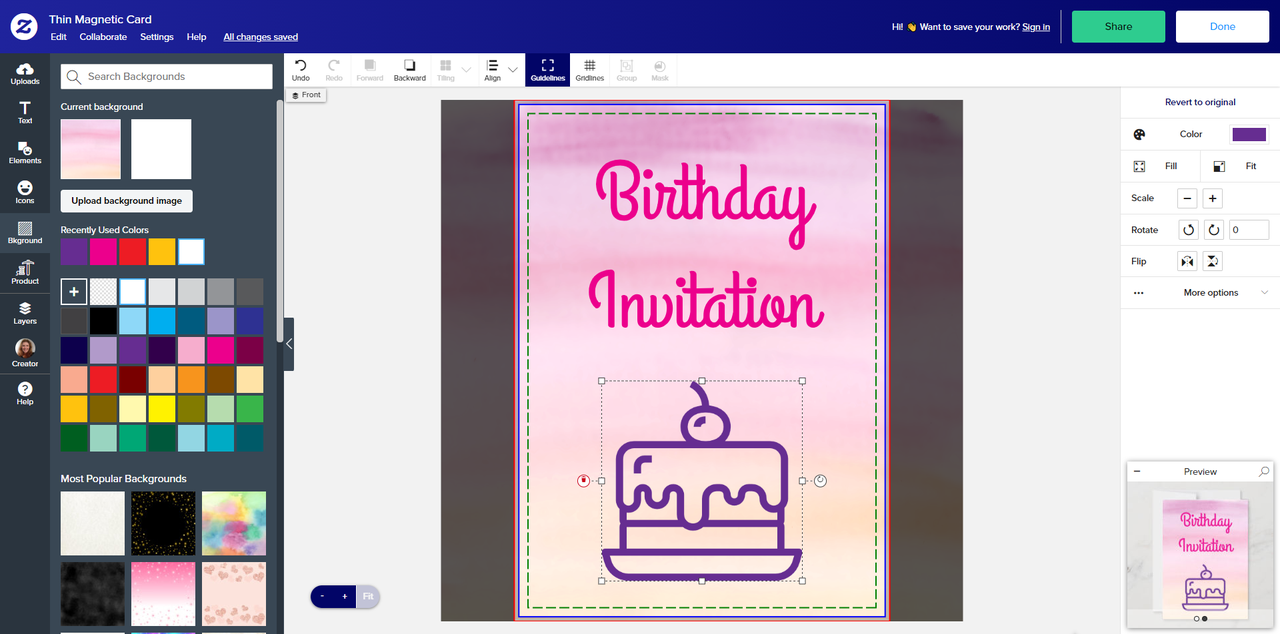This screenshot has height=634, width=1280.
Task: Click the Share button
Action: tap(1118, 27)
